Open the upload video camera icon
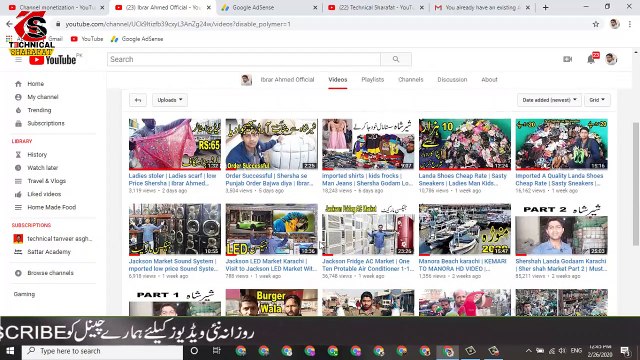Screen dimensions: 640x360 coord(567,59)
